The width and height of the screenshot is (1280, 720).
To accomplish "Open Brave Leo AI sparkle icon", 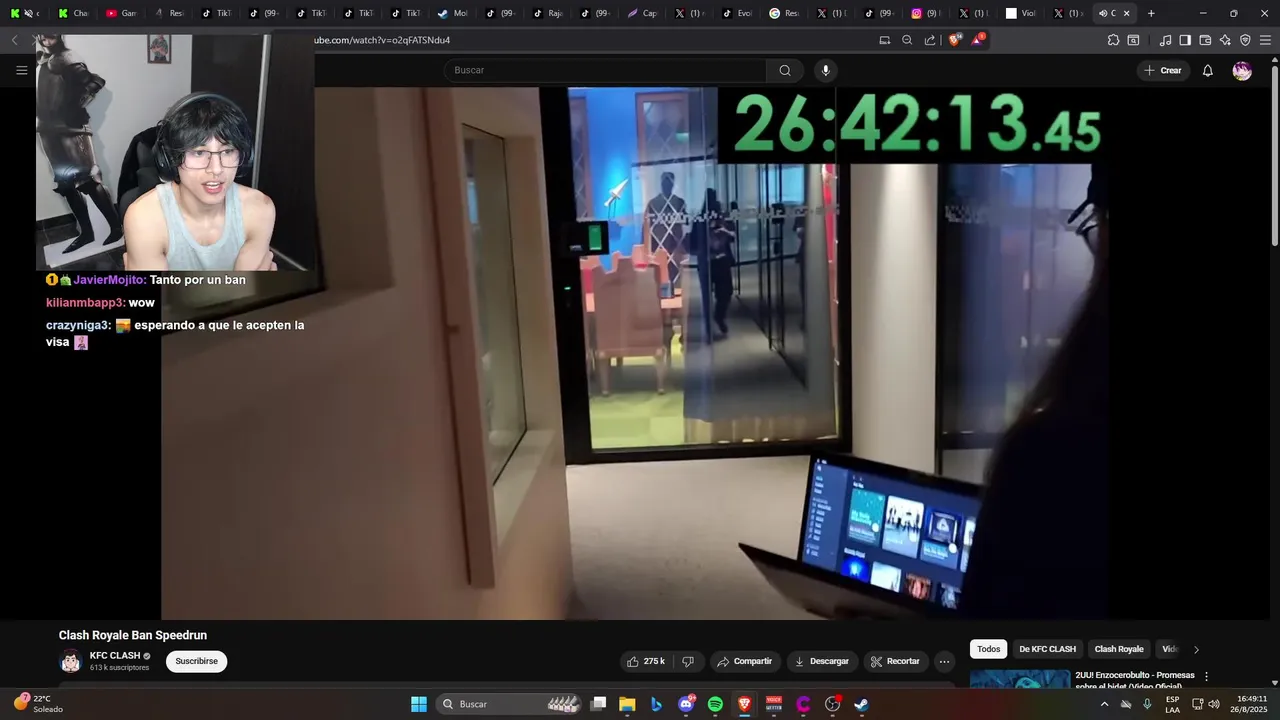I will (1225, 40).
